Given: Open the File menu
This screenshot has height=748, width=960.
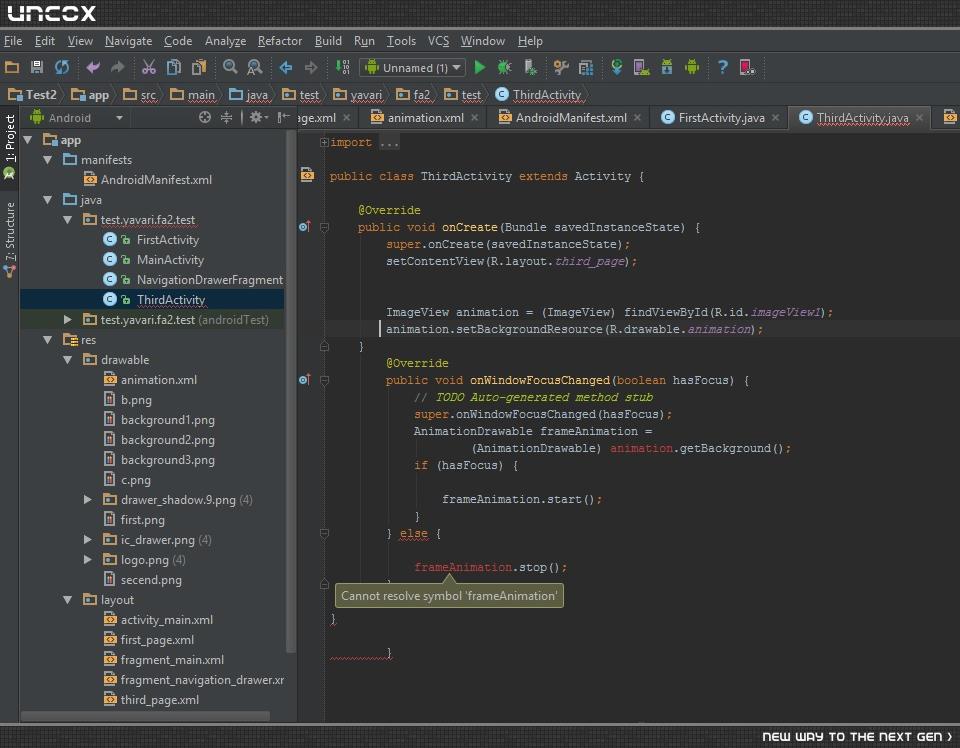Looking at the screenshot, I should pos(13,41).
